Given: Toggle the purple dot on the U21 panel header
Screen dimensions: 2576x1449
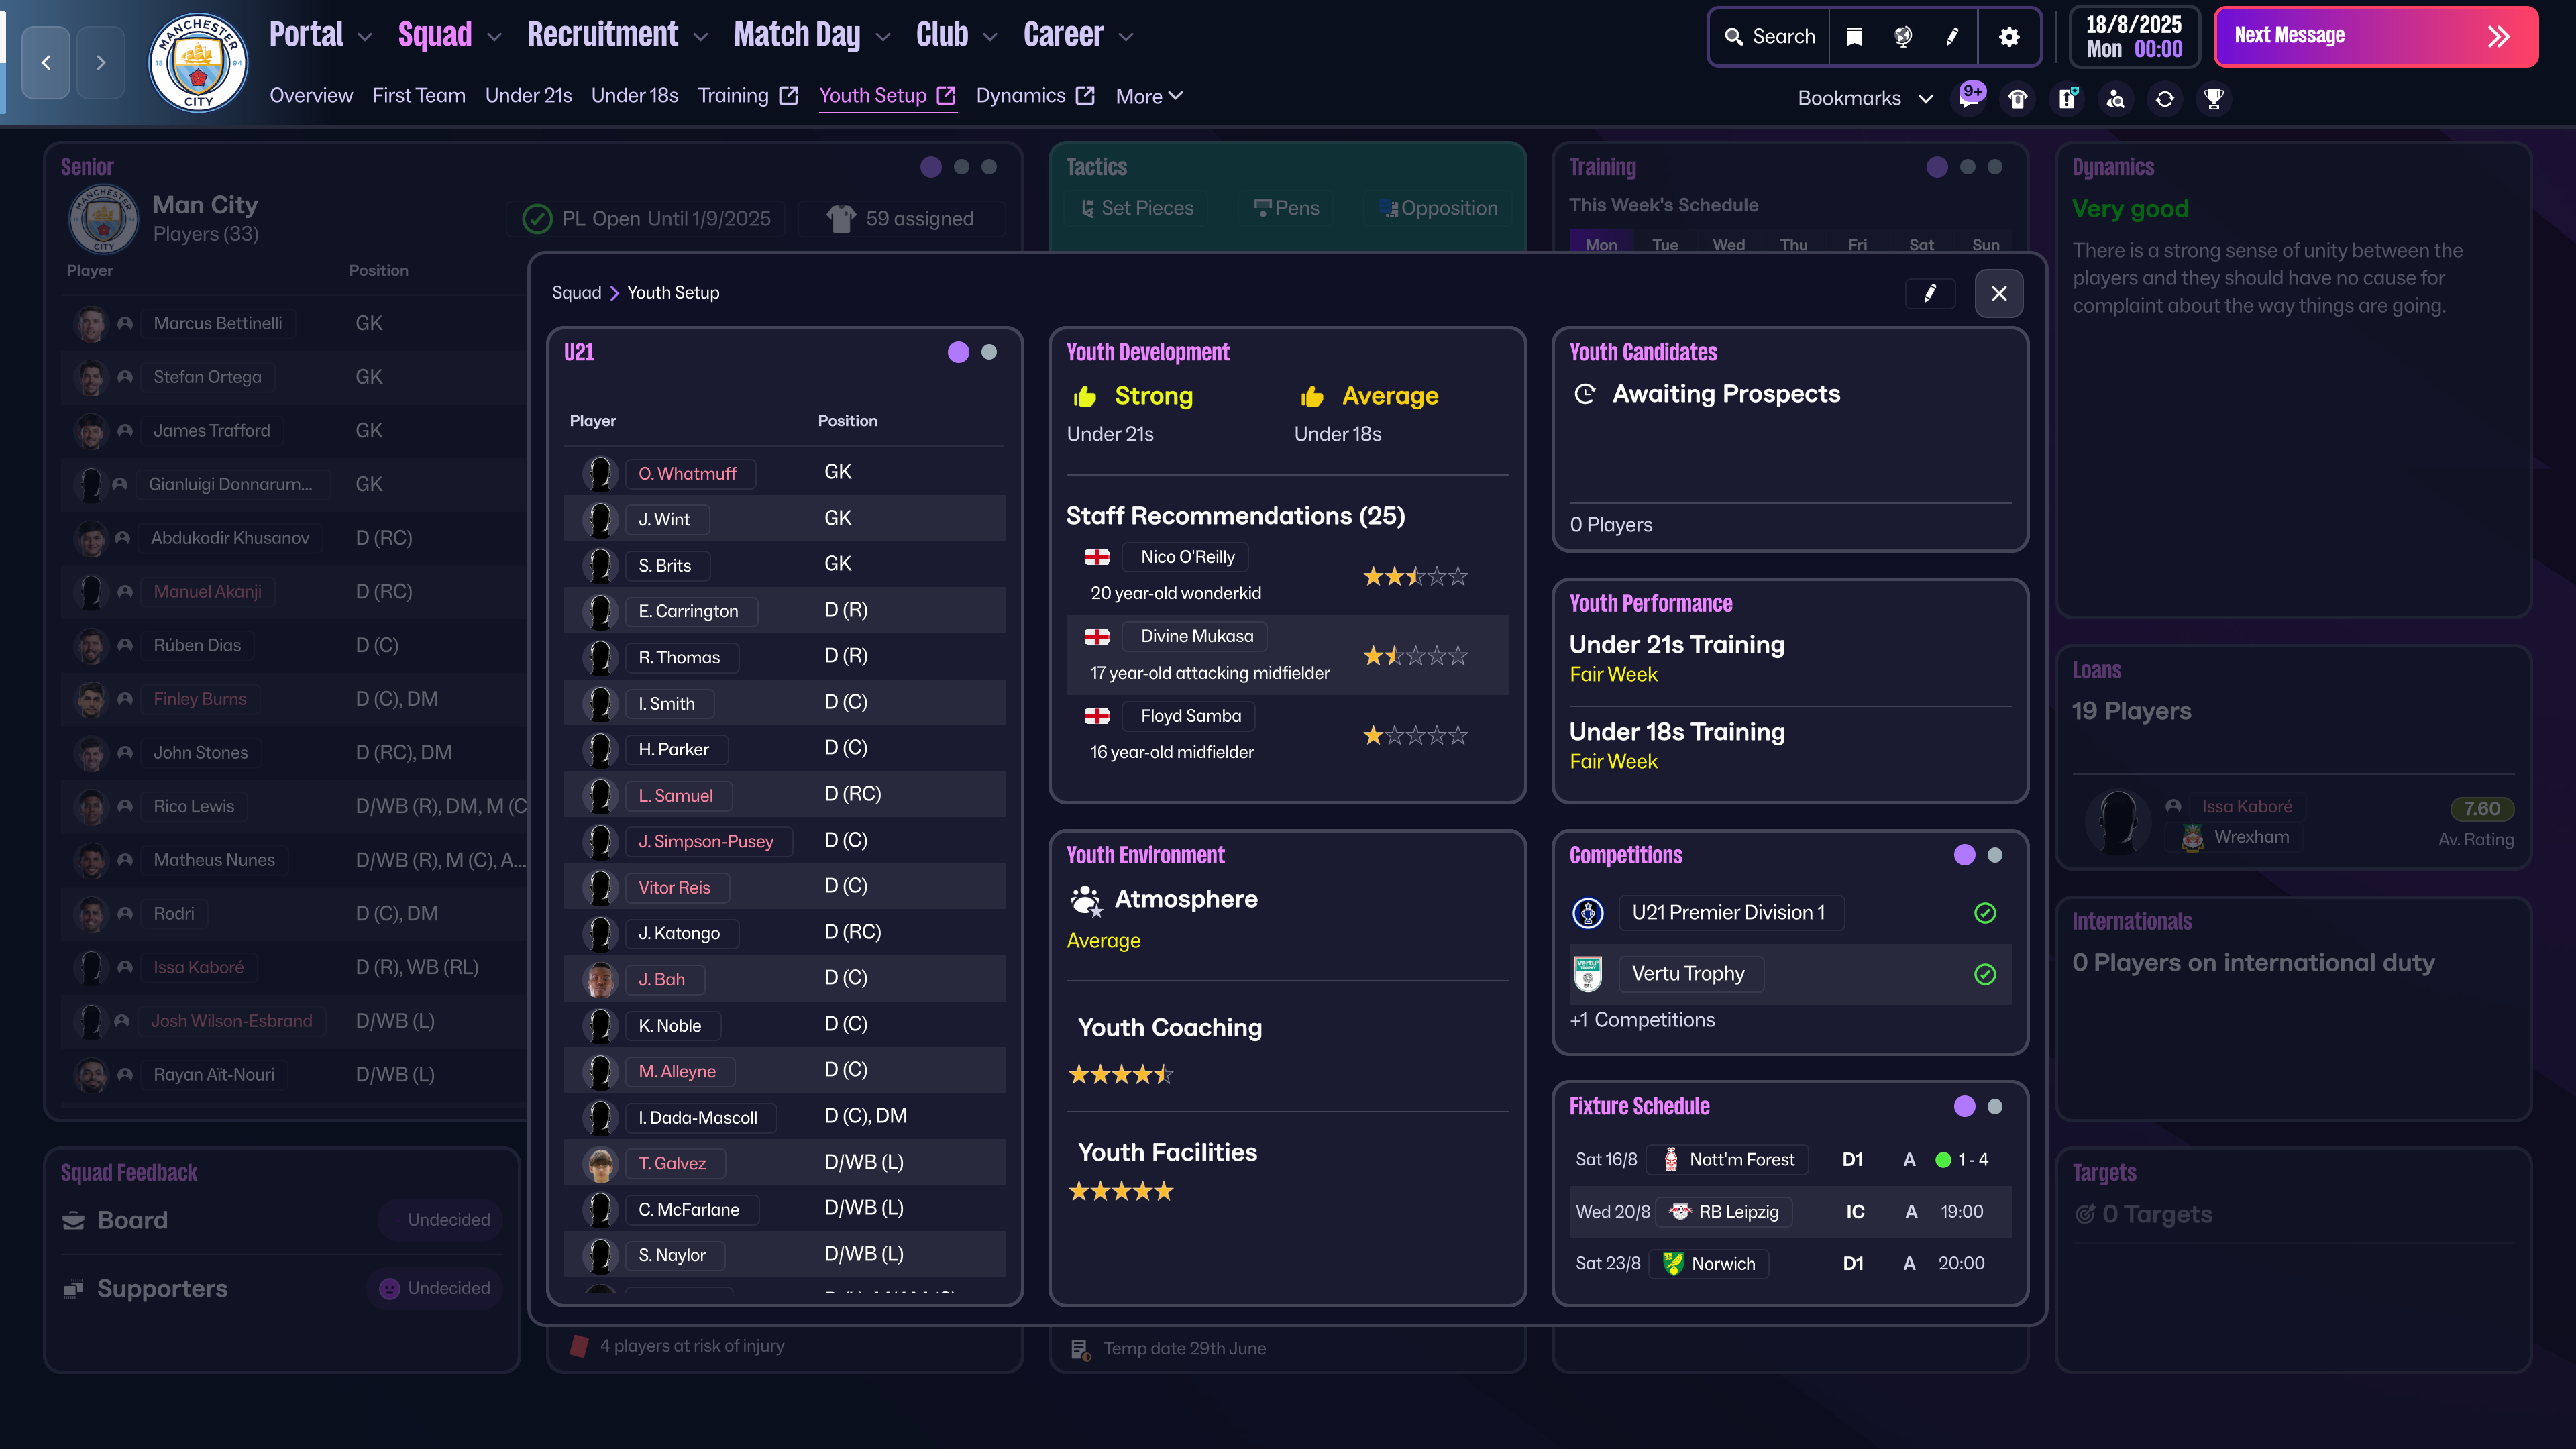Looking at the screenshot, I should (959, 352).
